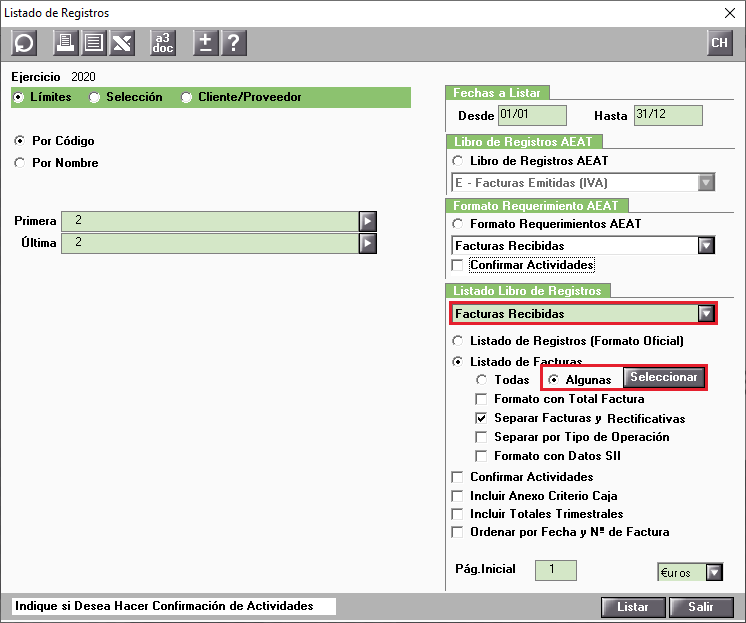Uncheck Separar Facturas y Rectificativas
Screen dimensions: 746x623
(481, 418)
